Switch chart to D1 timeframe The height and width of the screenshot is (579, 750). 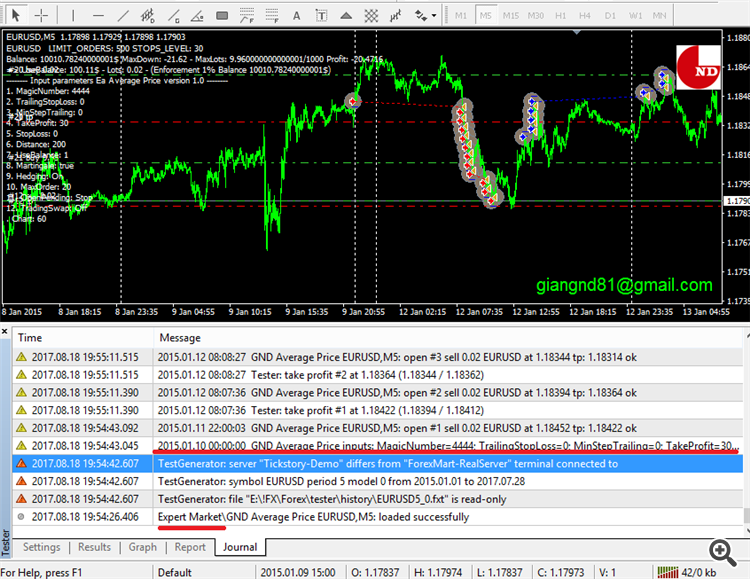(x=610, y=16)
